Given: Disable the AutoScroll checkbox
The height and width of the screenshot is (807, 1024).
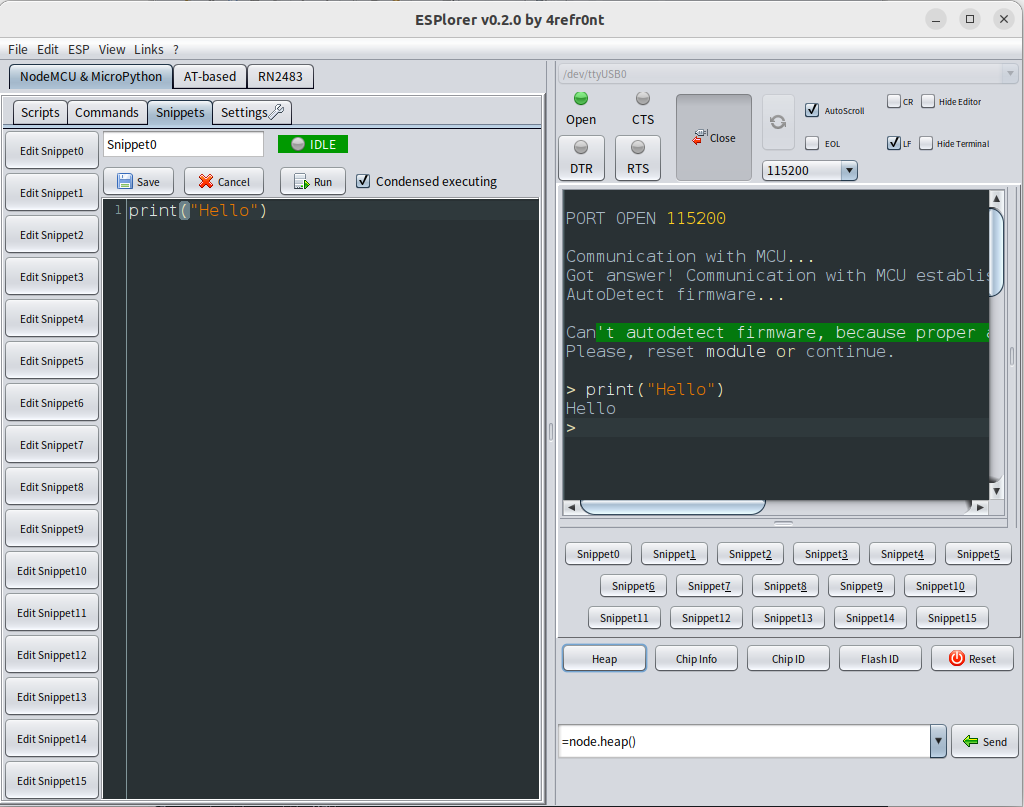Looking at the screenshot, I should [812, 110].
